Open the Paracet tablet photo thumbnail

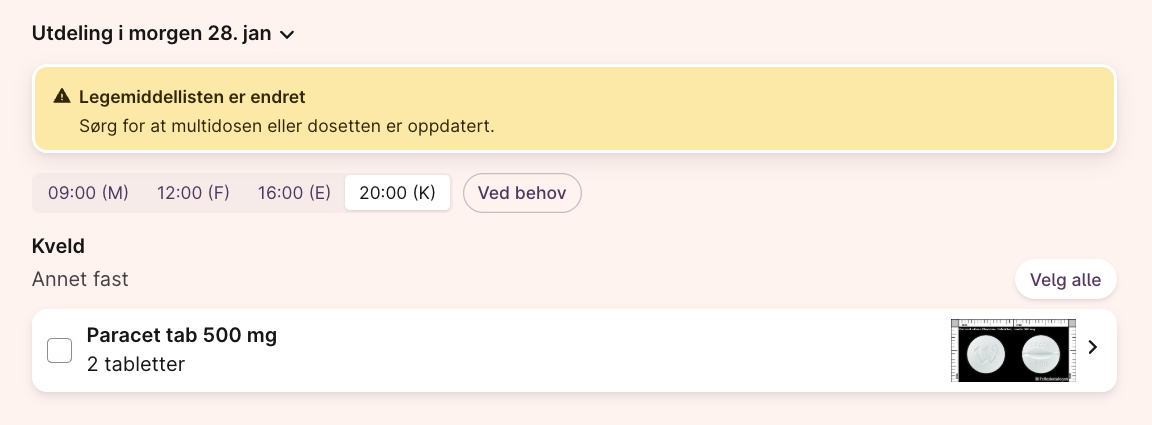click(x=1012, y=350)
